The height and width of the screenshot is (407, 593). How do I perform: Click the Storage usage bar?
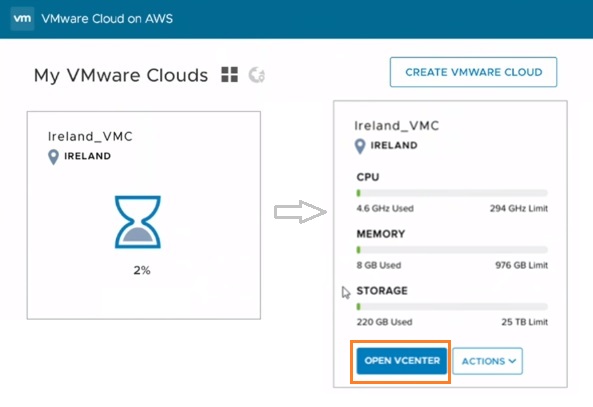point(452,307)
